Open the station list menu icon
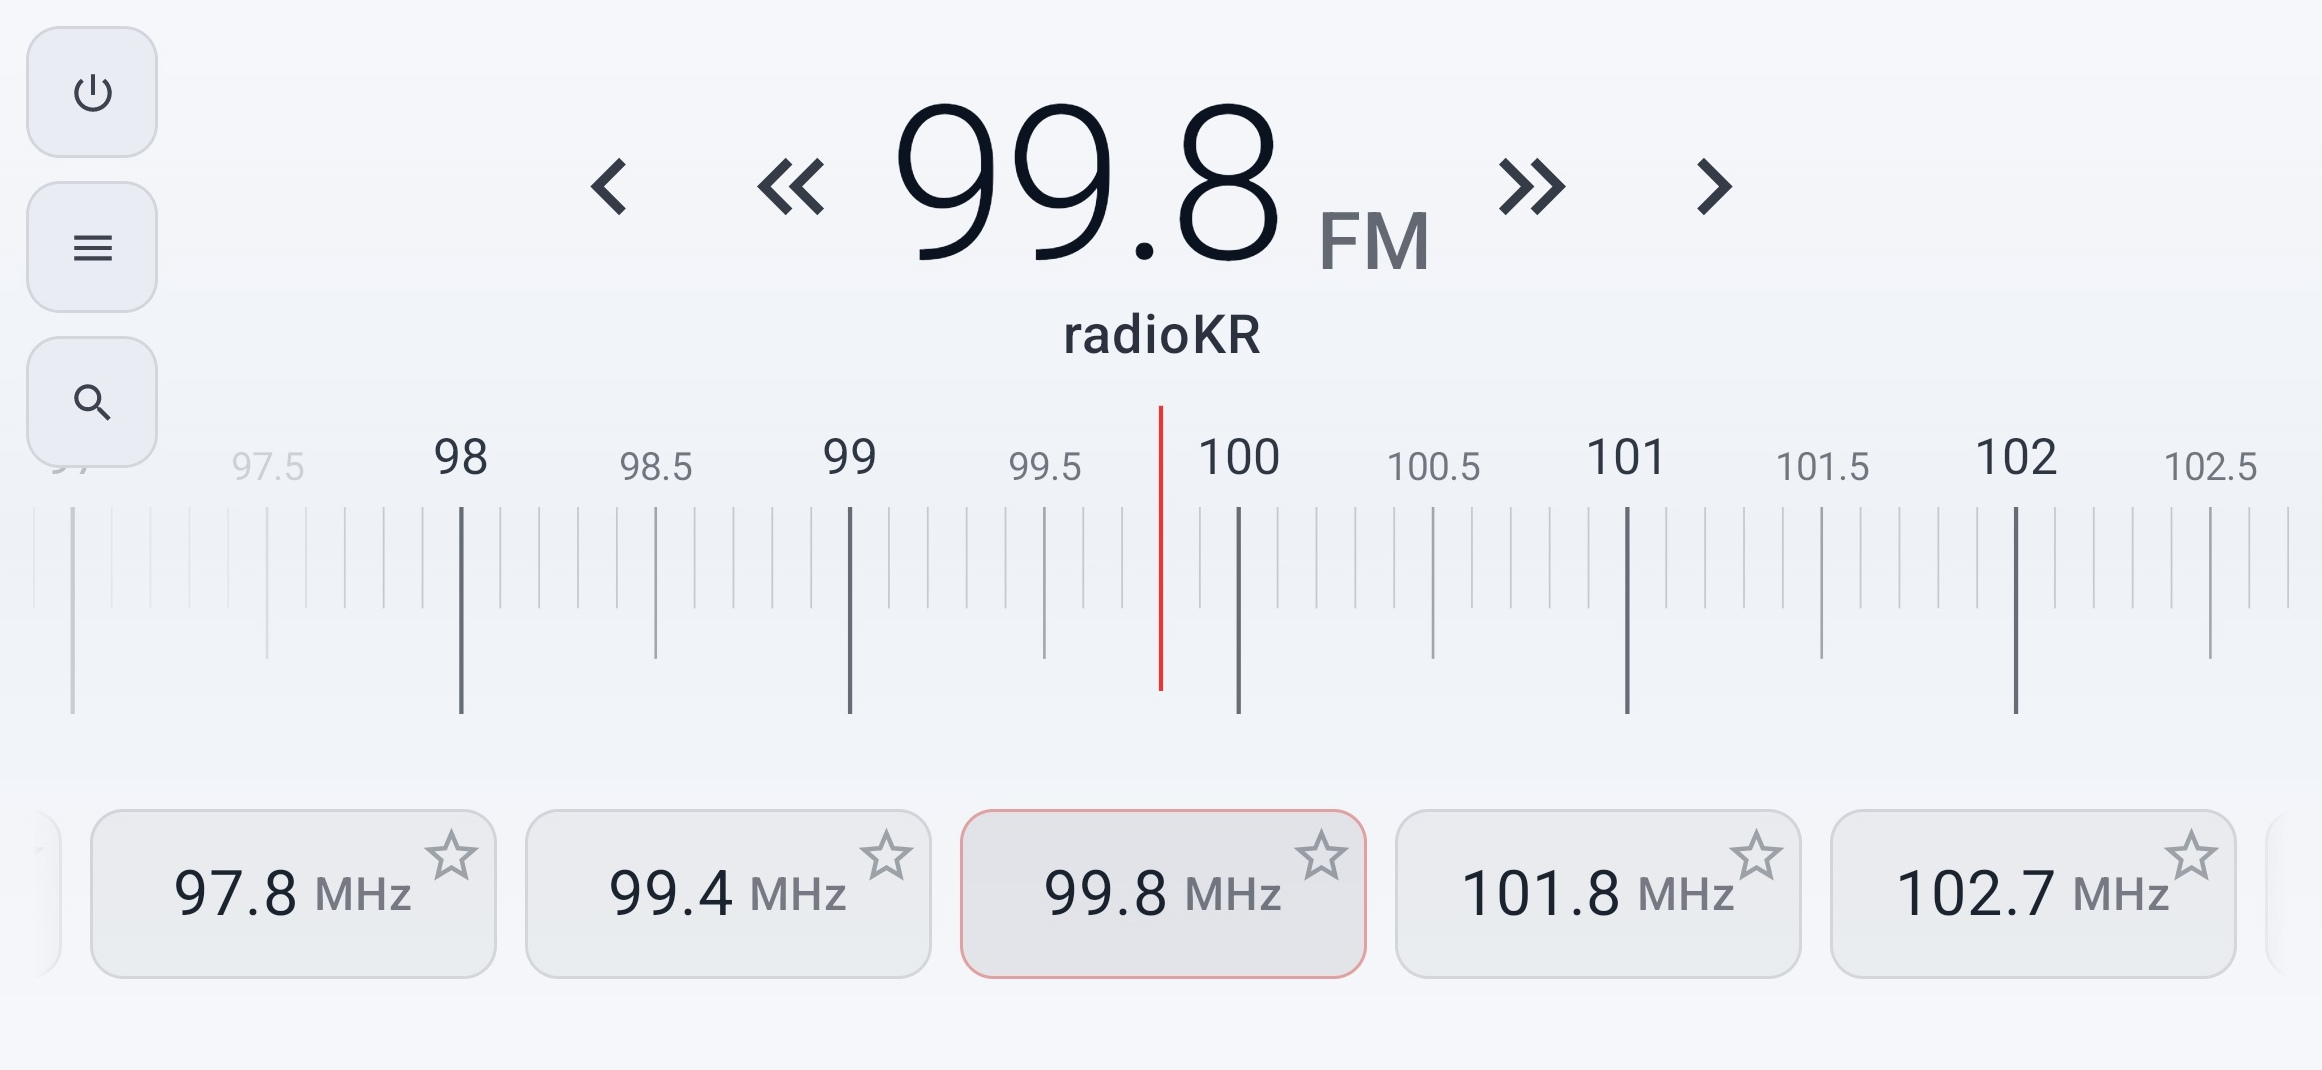This screenshot has width=2322, height=1070. 92,247
